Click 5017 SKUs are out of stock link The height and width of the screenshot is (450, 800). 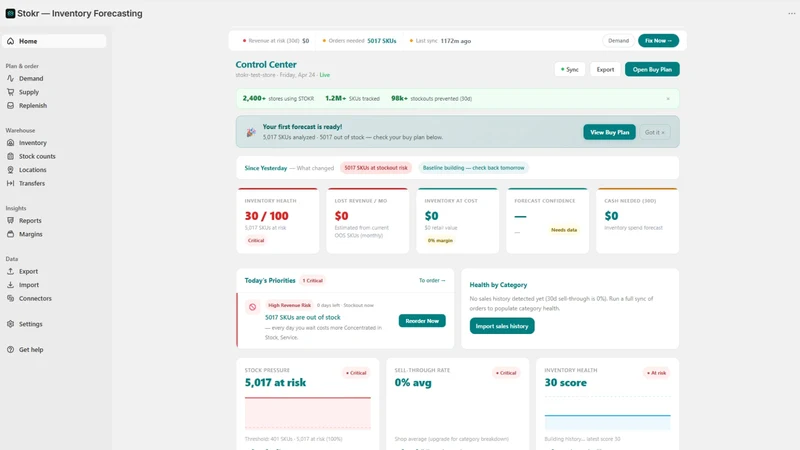tap(303, 317)
